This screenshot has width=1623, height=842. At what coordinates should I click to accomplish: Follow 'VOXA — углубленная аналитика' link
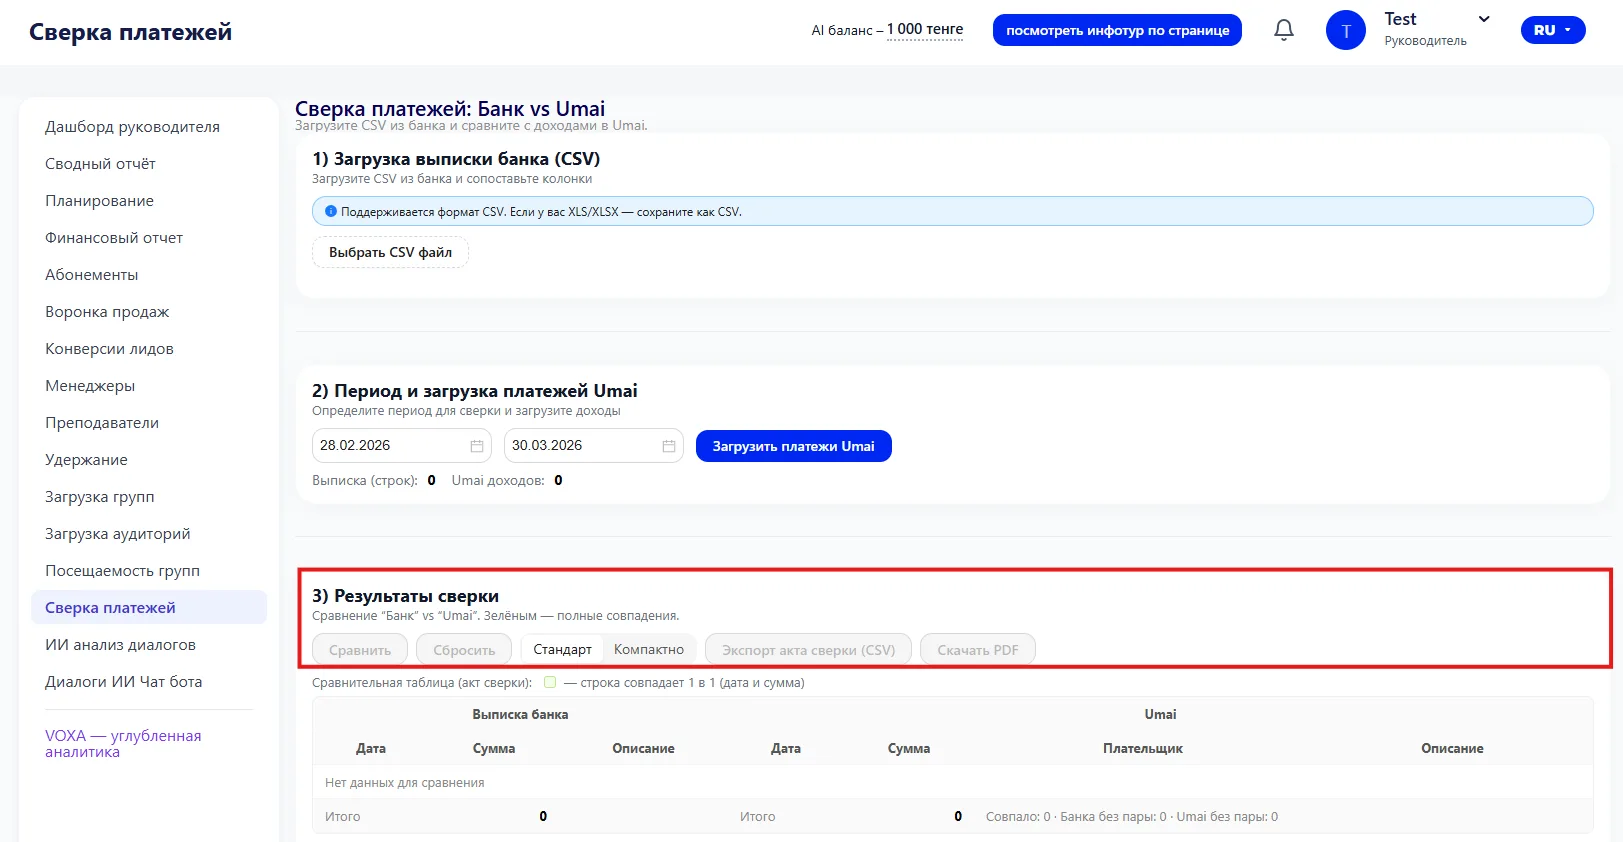click(123, 743)
